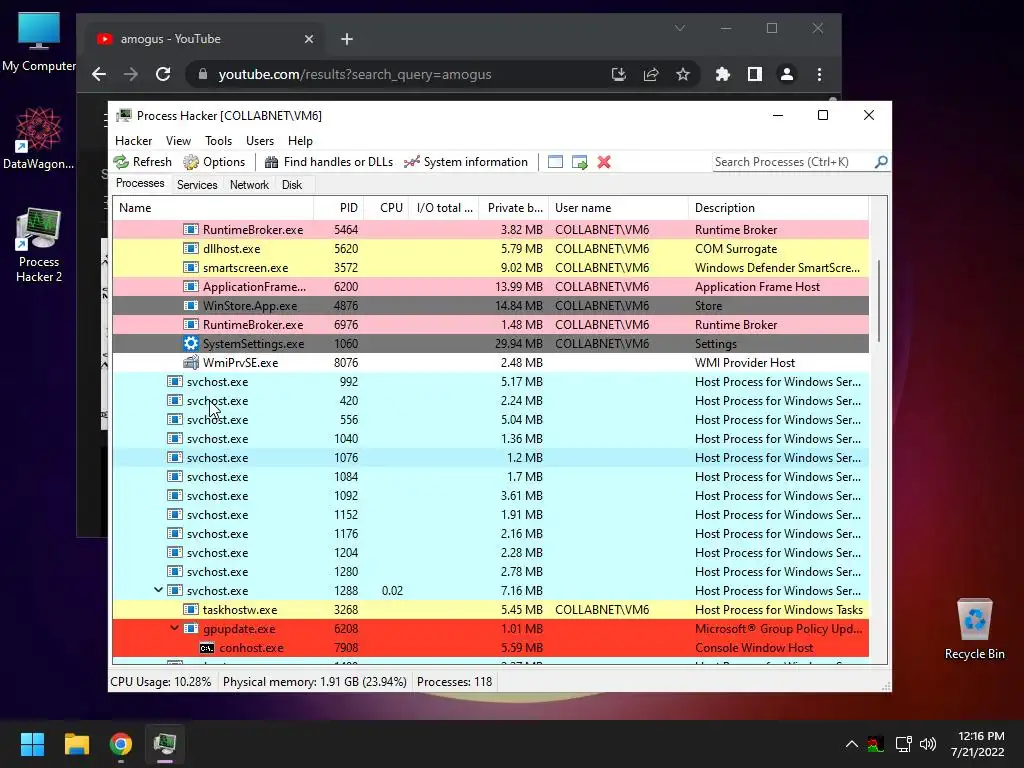The height and width of the screenshot is (768, 1024).
Task: Click Physical memory status entry
Action: (x=315, y=682)
